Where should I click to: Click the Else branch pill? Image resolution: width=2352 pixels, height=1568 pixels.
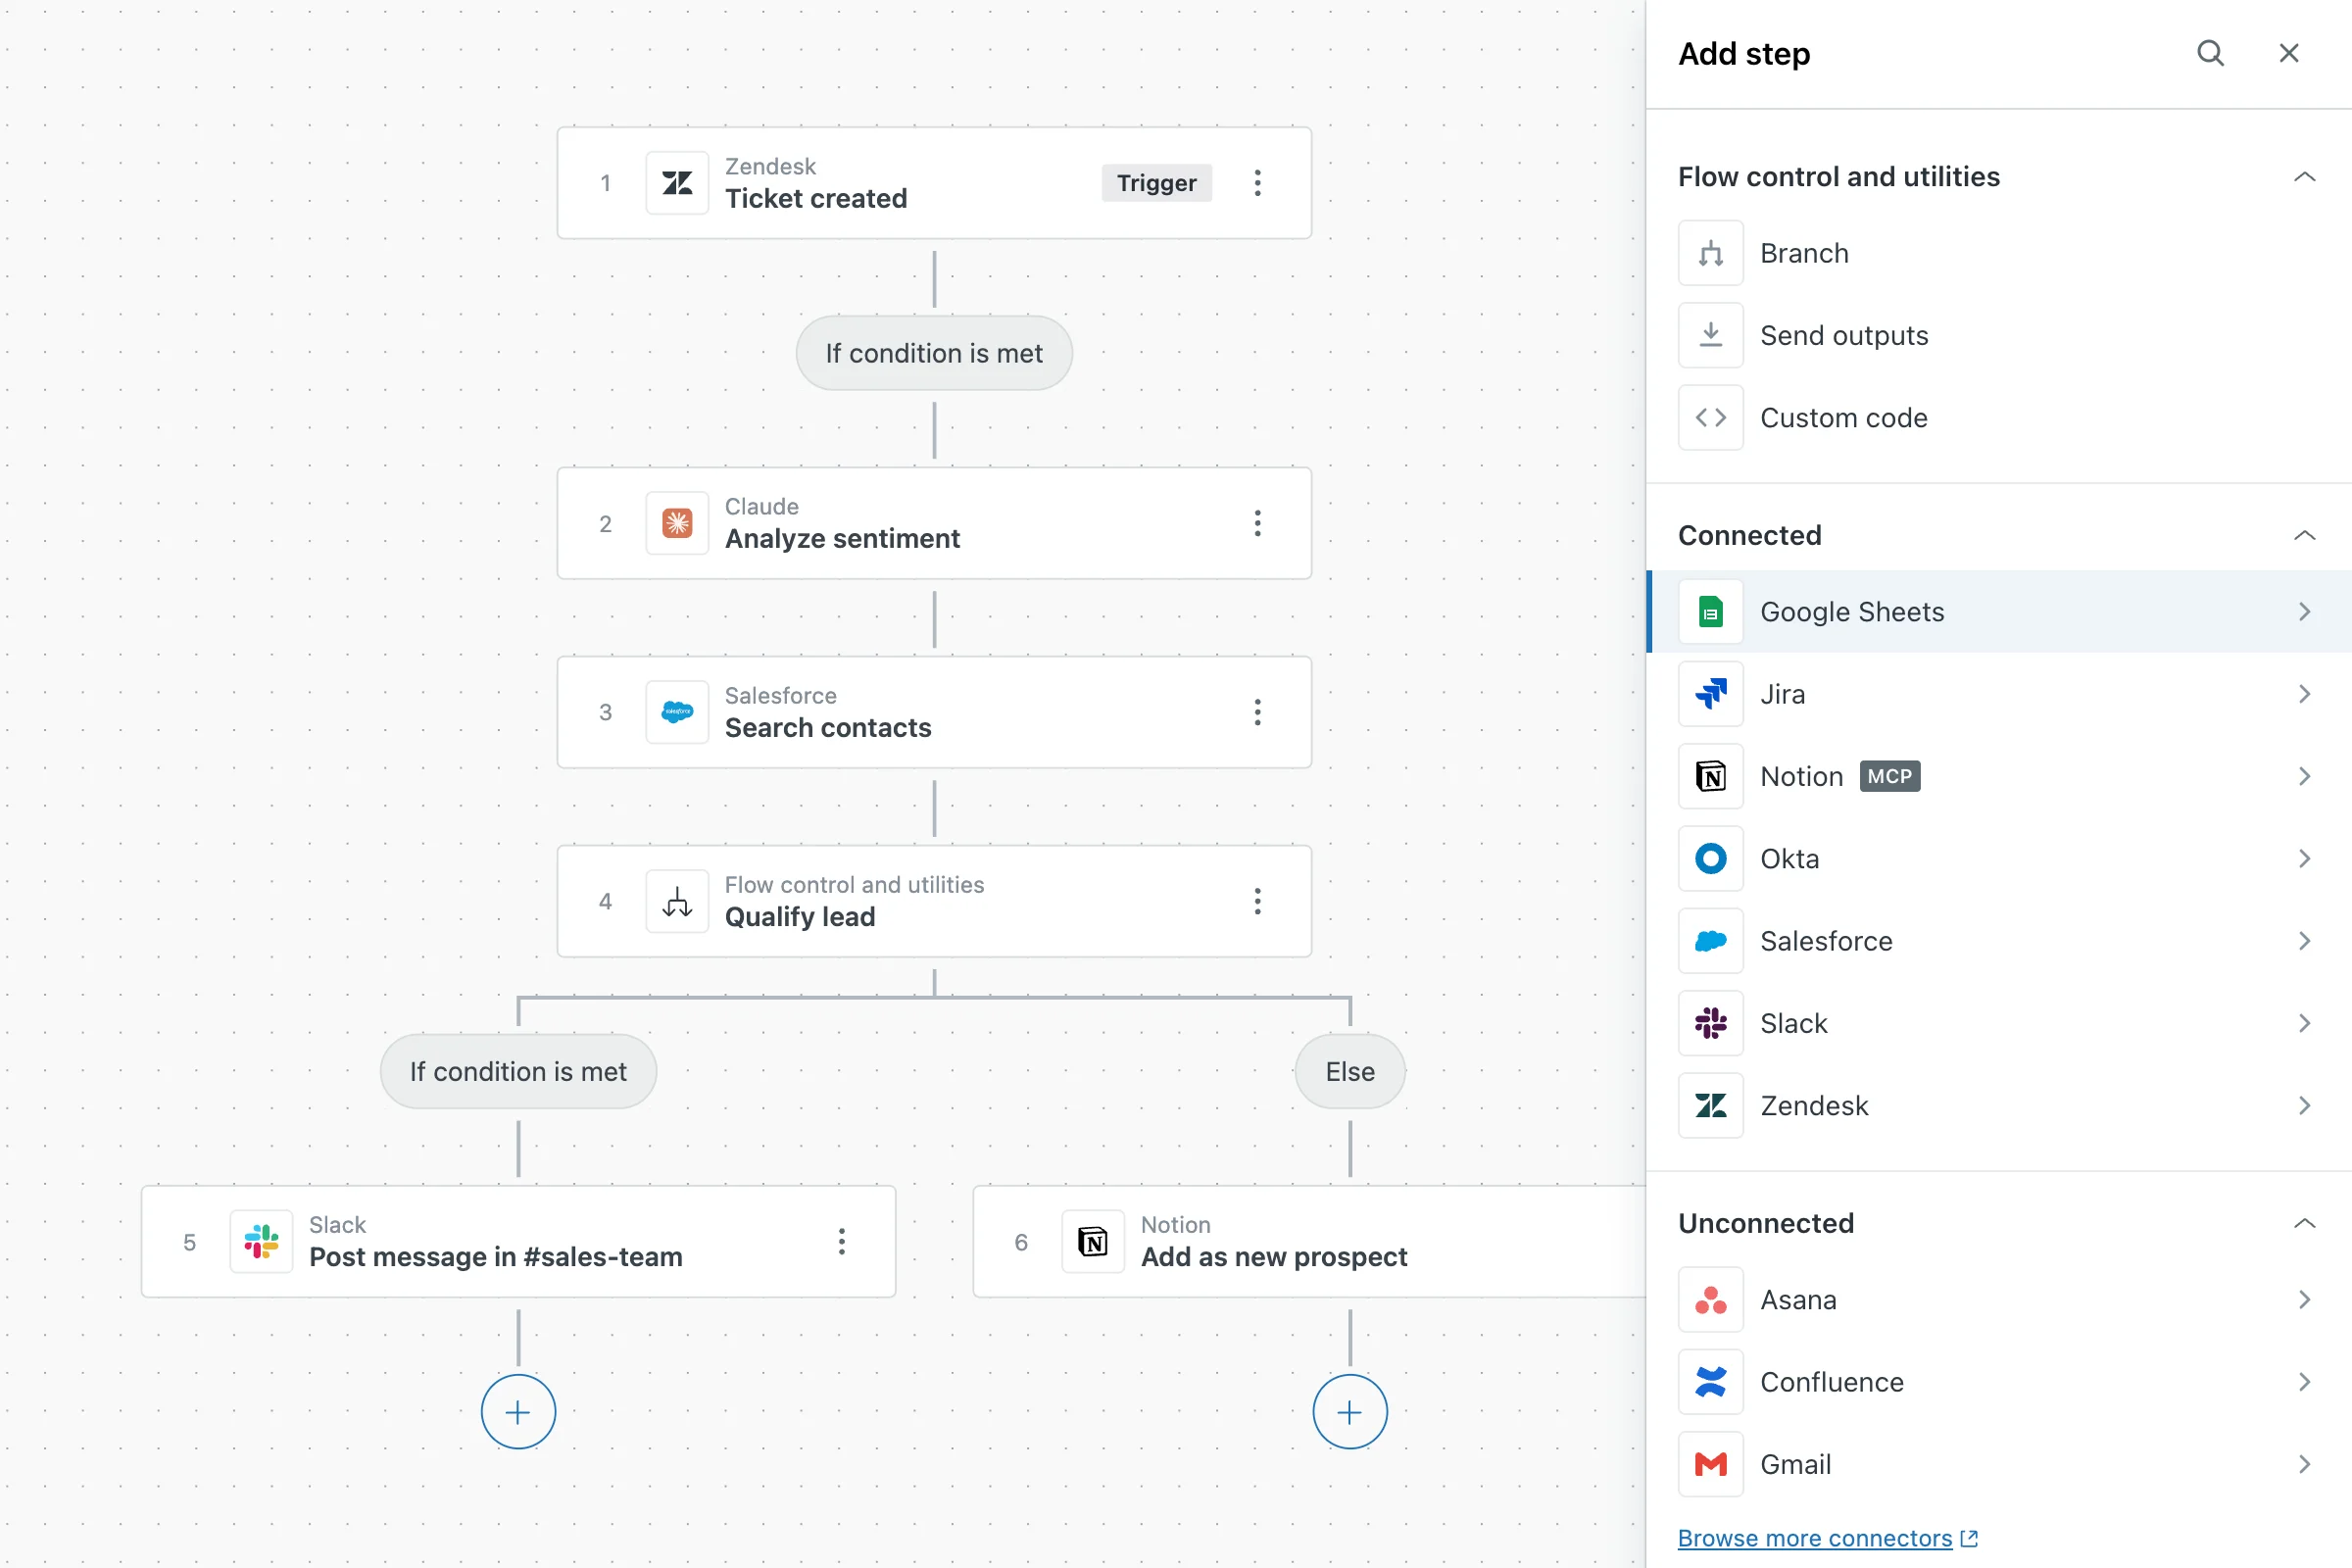(1349, 1071)
